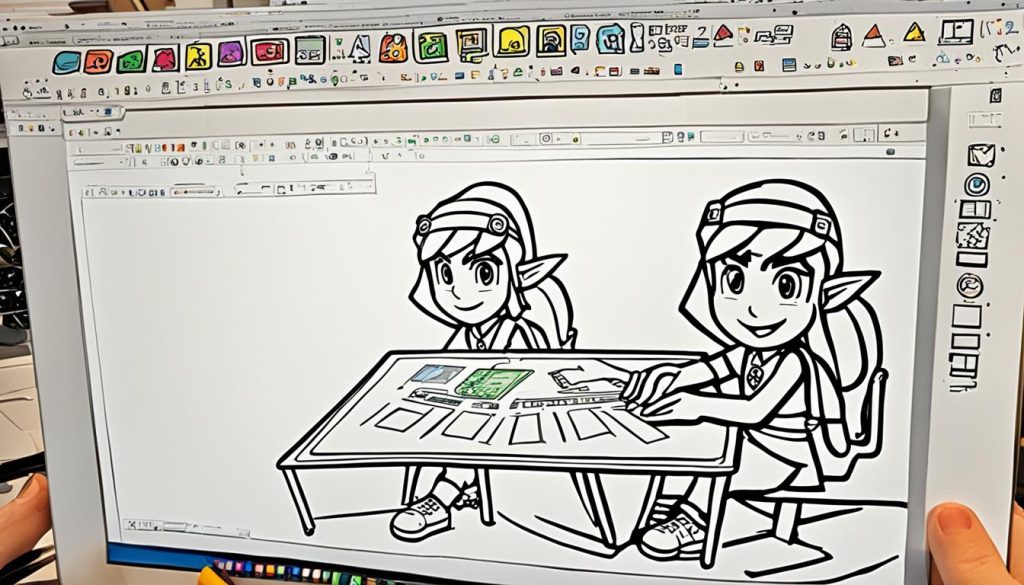Click the tall white cylinder toolbar icon
The image size is (1024, 585).
coord(637,37)
